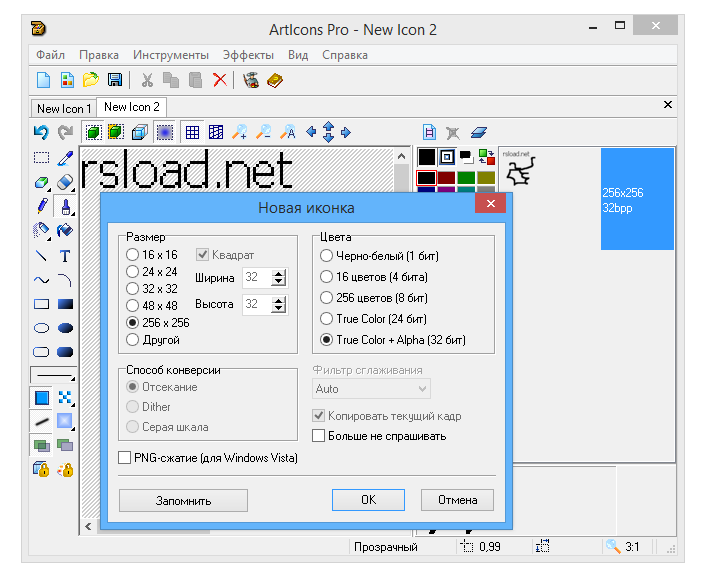Screen dimensions: 702x586
Task: Select the empty ellipse tool
Action: [42, 328]
